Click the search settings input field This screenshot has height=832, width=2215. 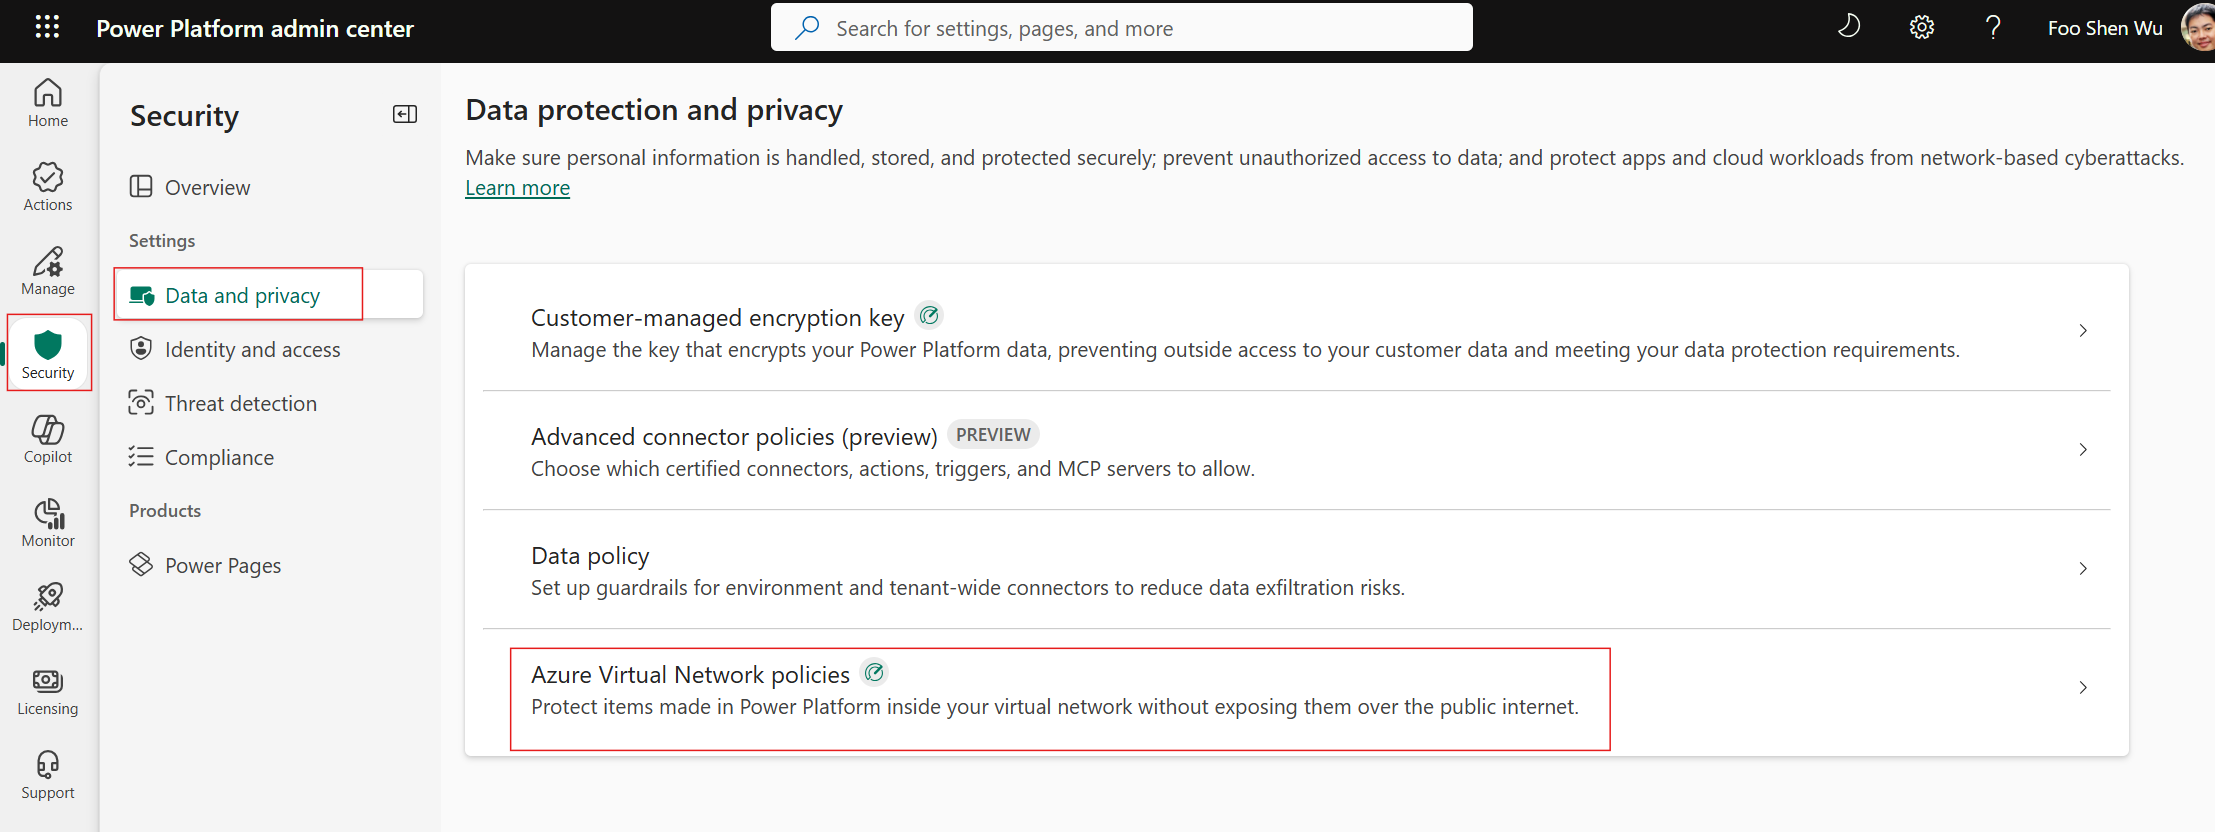(1121, 27)
